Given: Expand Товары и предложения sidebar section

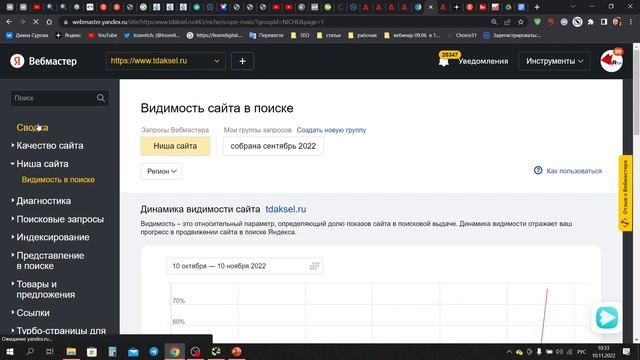Looking at the screenshot, I should [x=45, y=289].
